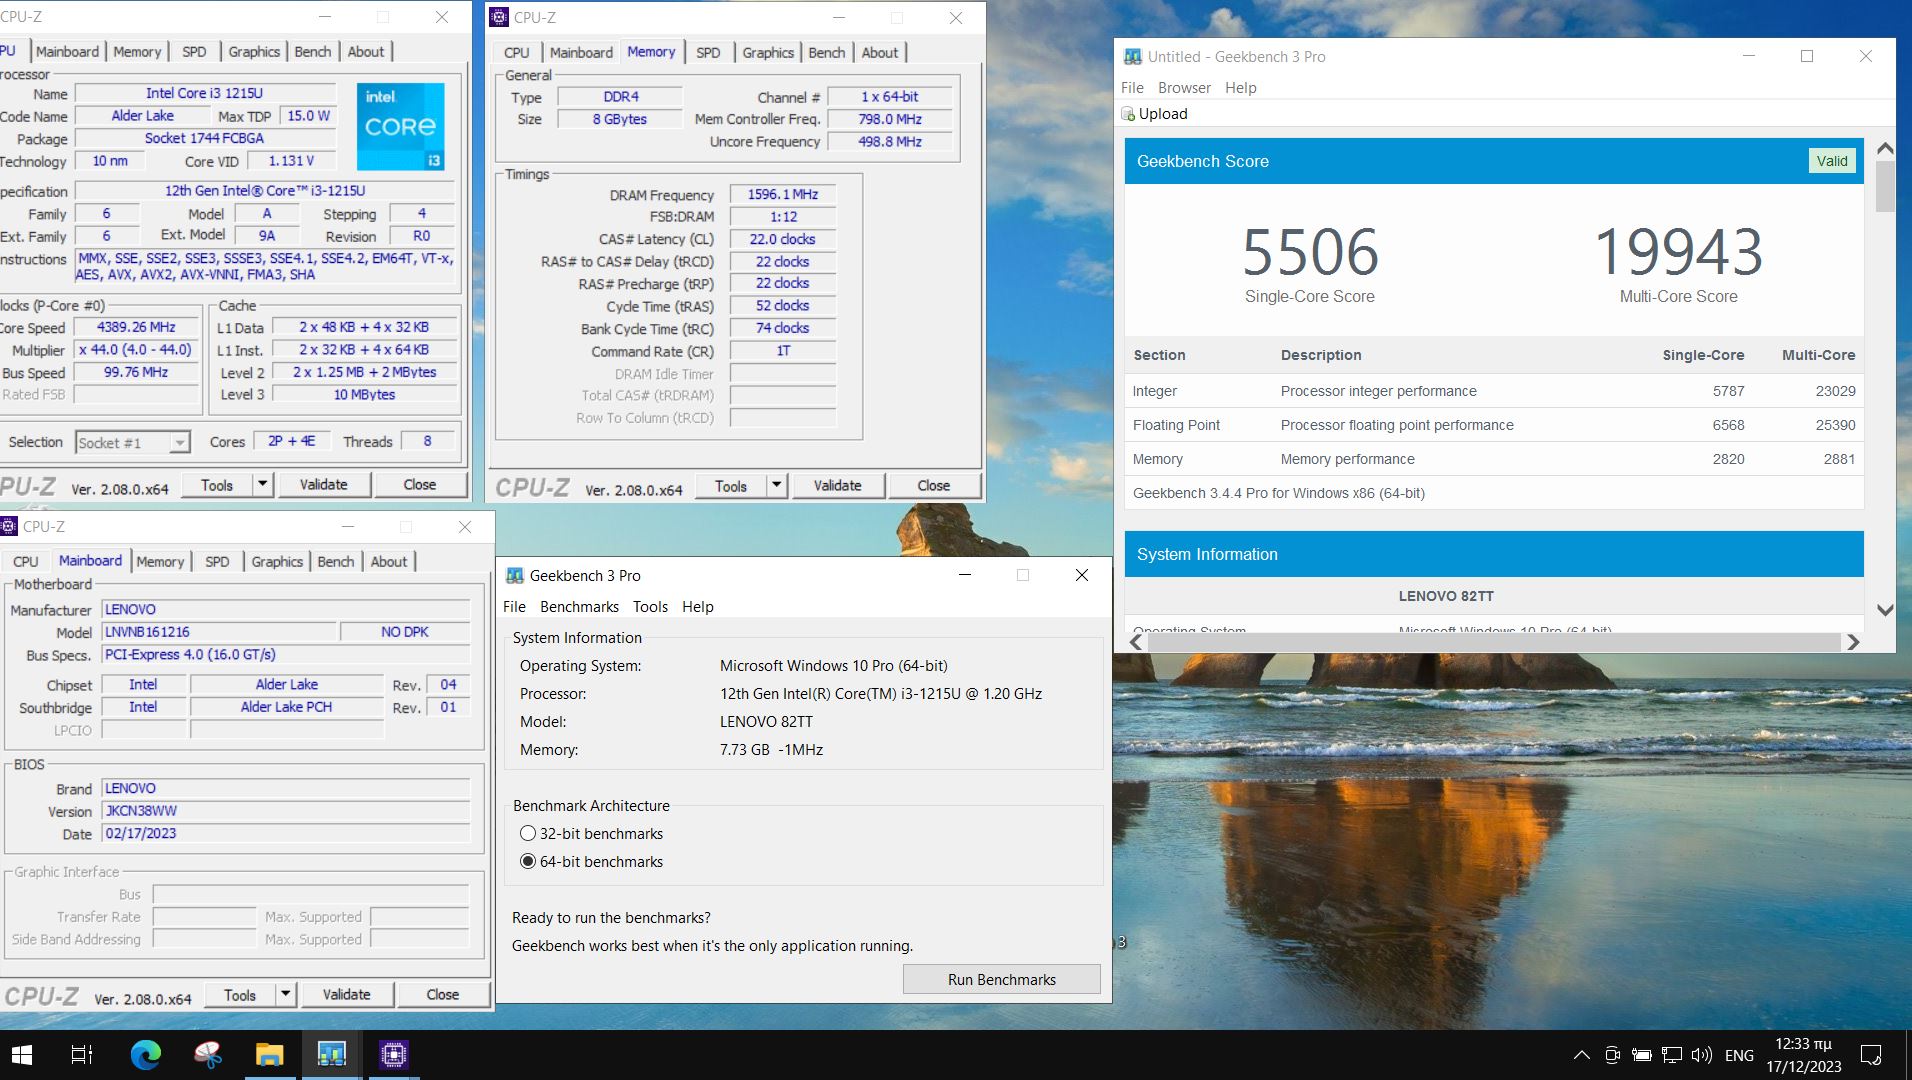Launch Microsoft Edge from the taskbar
The width and height of the screenshot is (1912, 1080).
tap(146, 1054)
